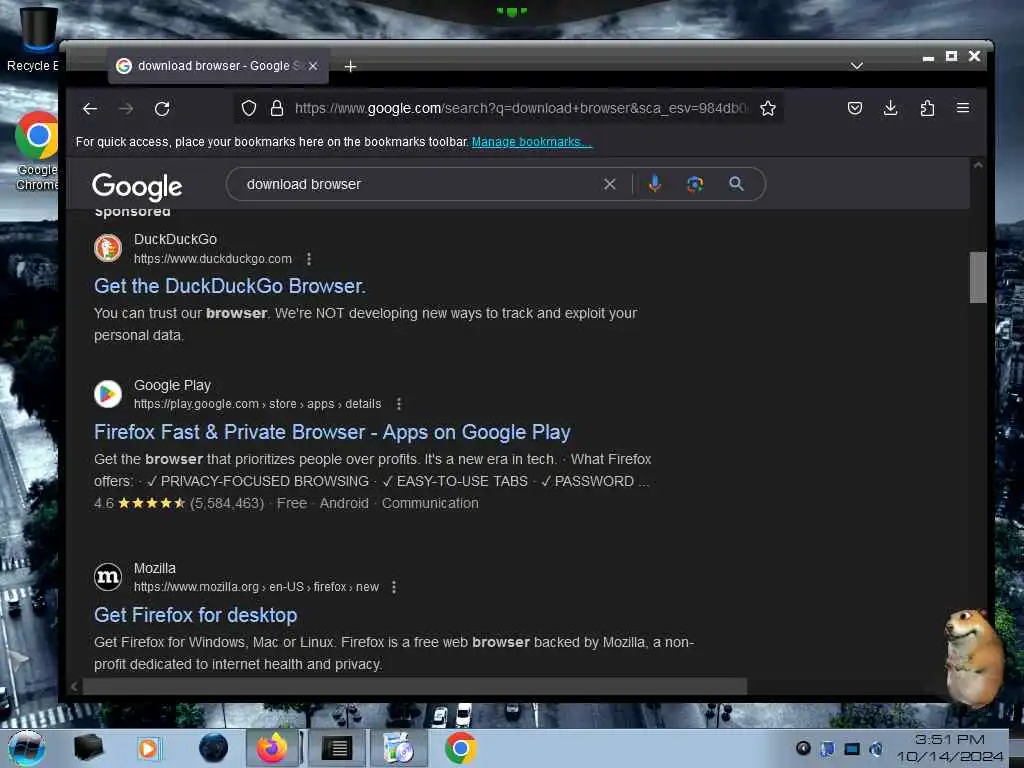The image size is (1024, 768).
Task: Click the Mozilla result favicon
Action: tap(108, 577)
